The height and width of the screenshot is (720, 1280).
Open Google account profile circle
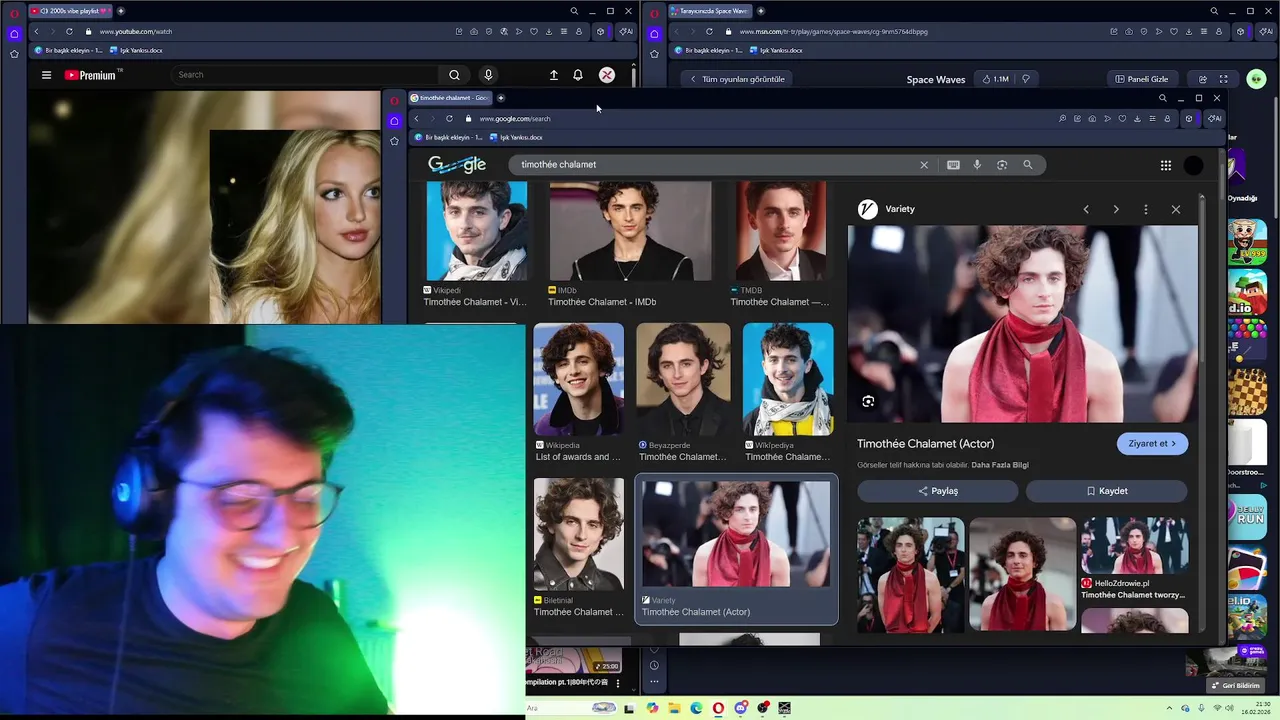click(x=1194, y=165)
